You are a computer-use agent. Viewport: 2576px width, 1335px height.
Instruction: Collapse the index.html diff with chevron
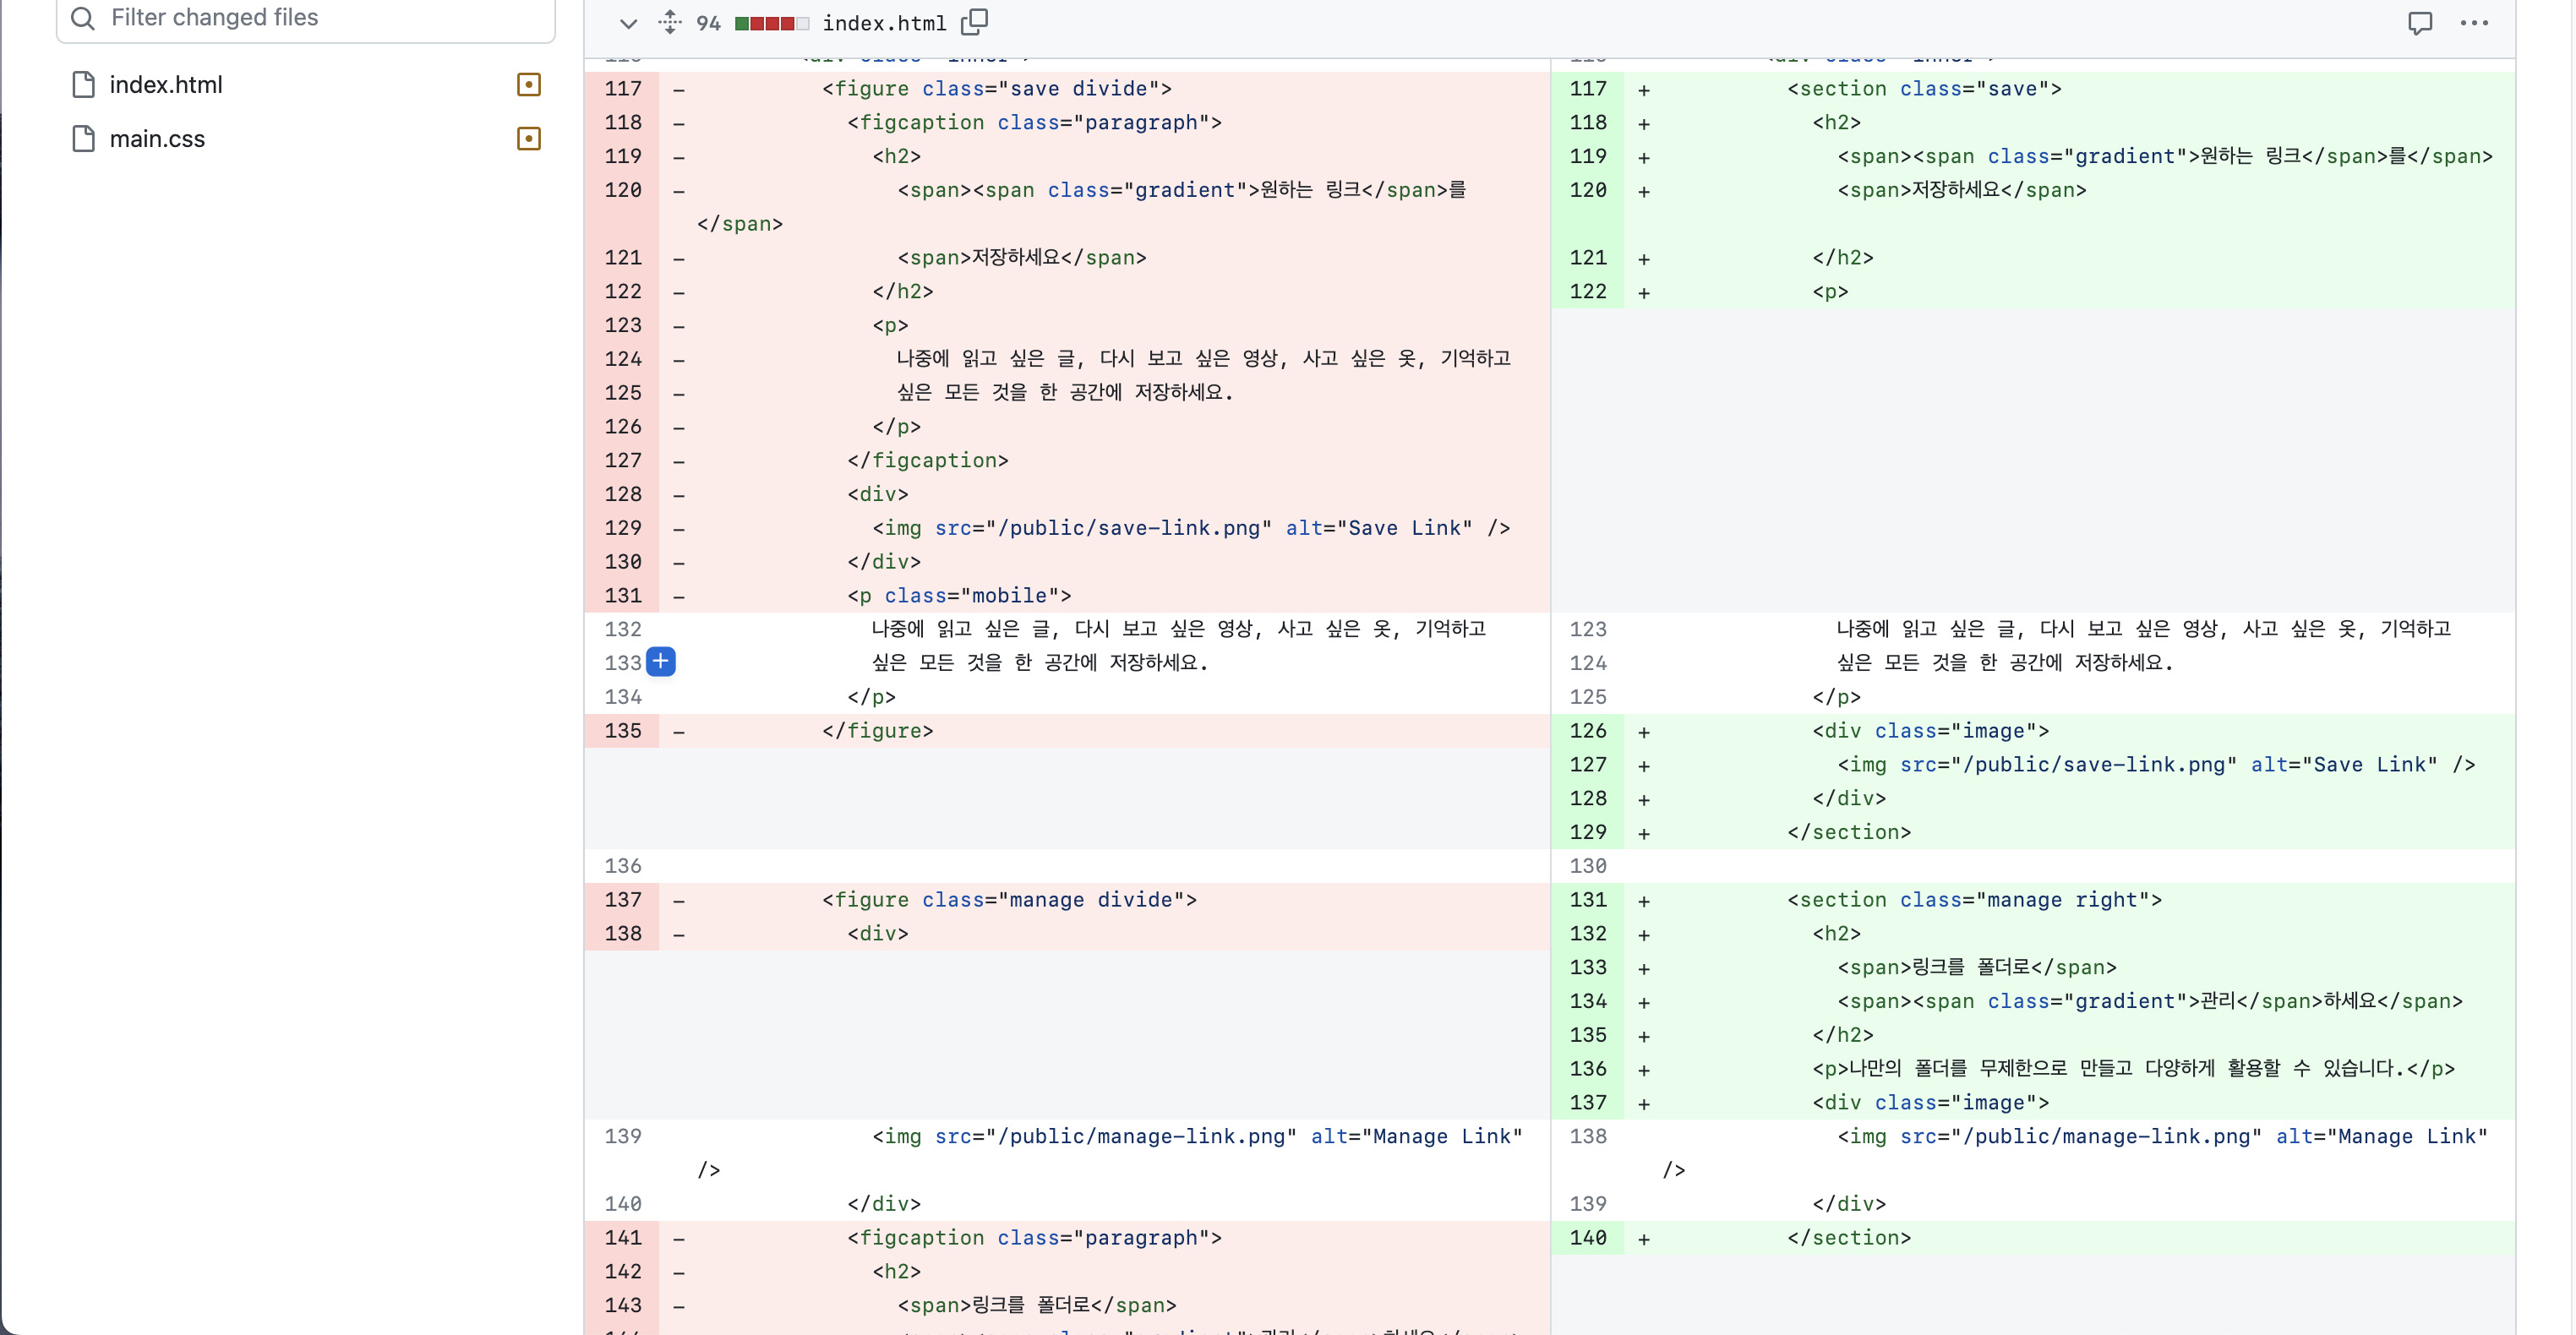point(628,23)
